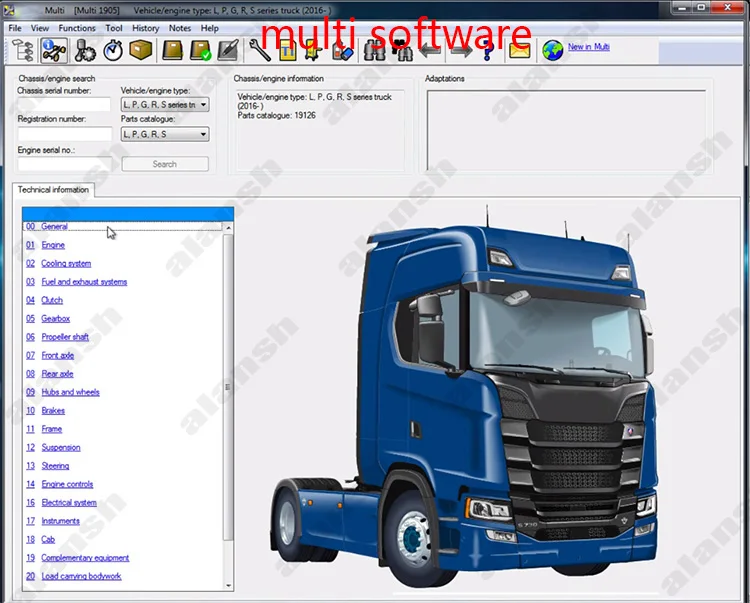
Task: Click inside the Adaptations box
Action: 566,130
